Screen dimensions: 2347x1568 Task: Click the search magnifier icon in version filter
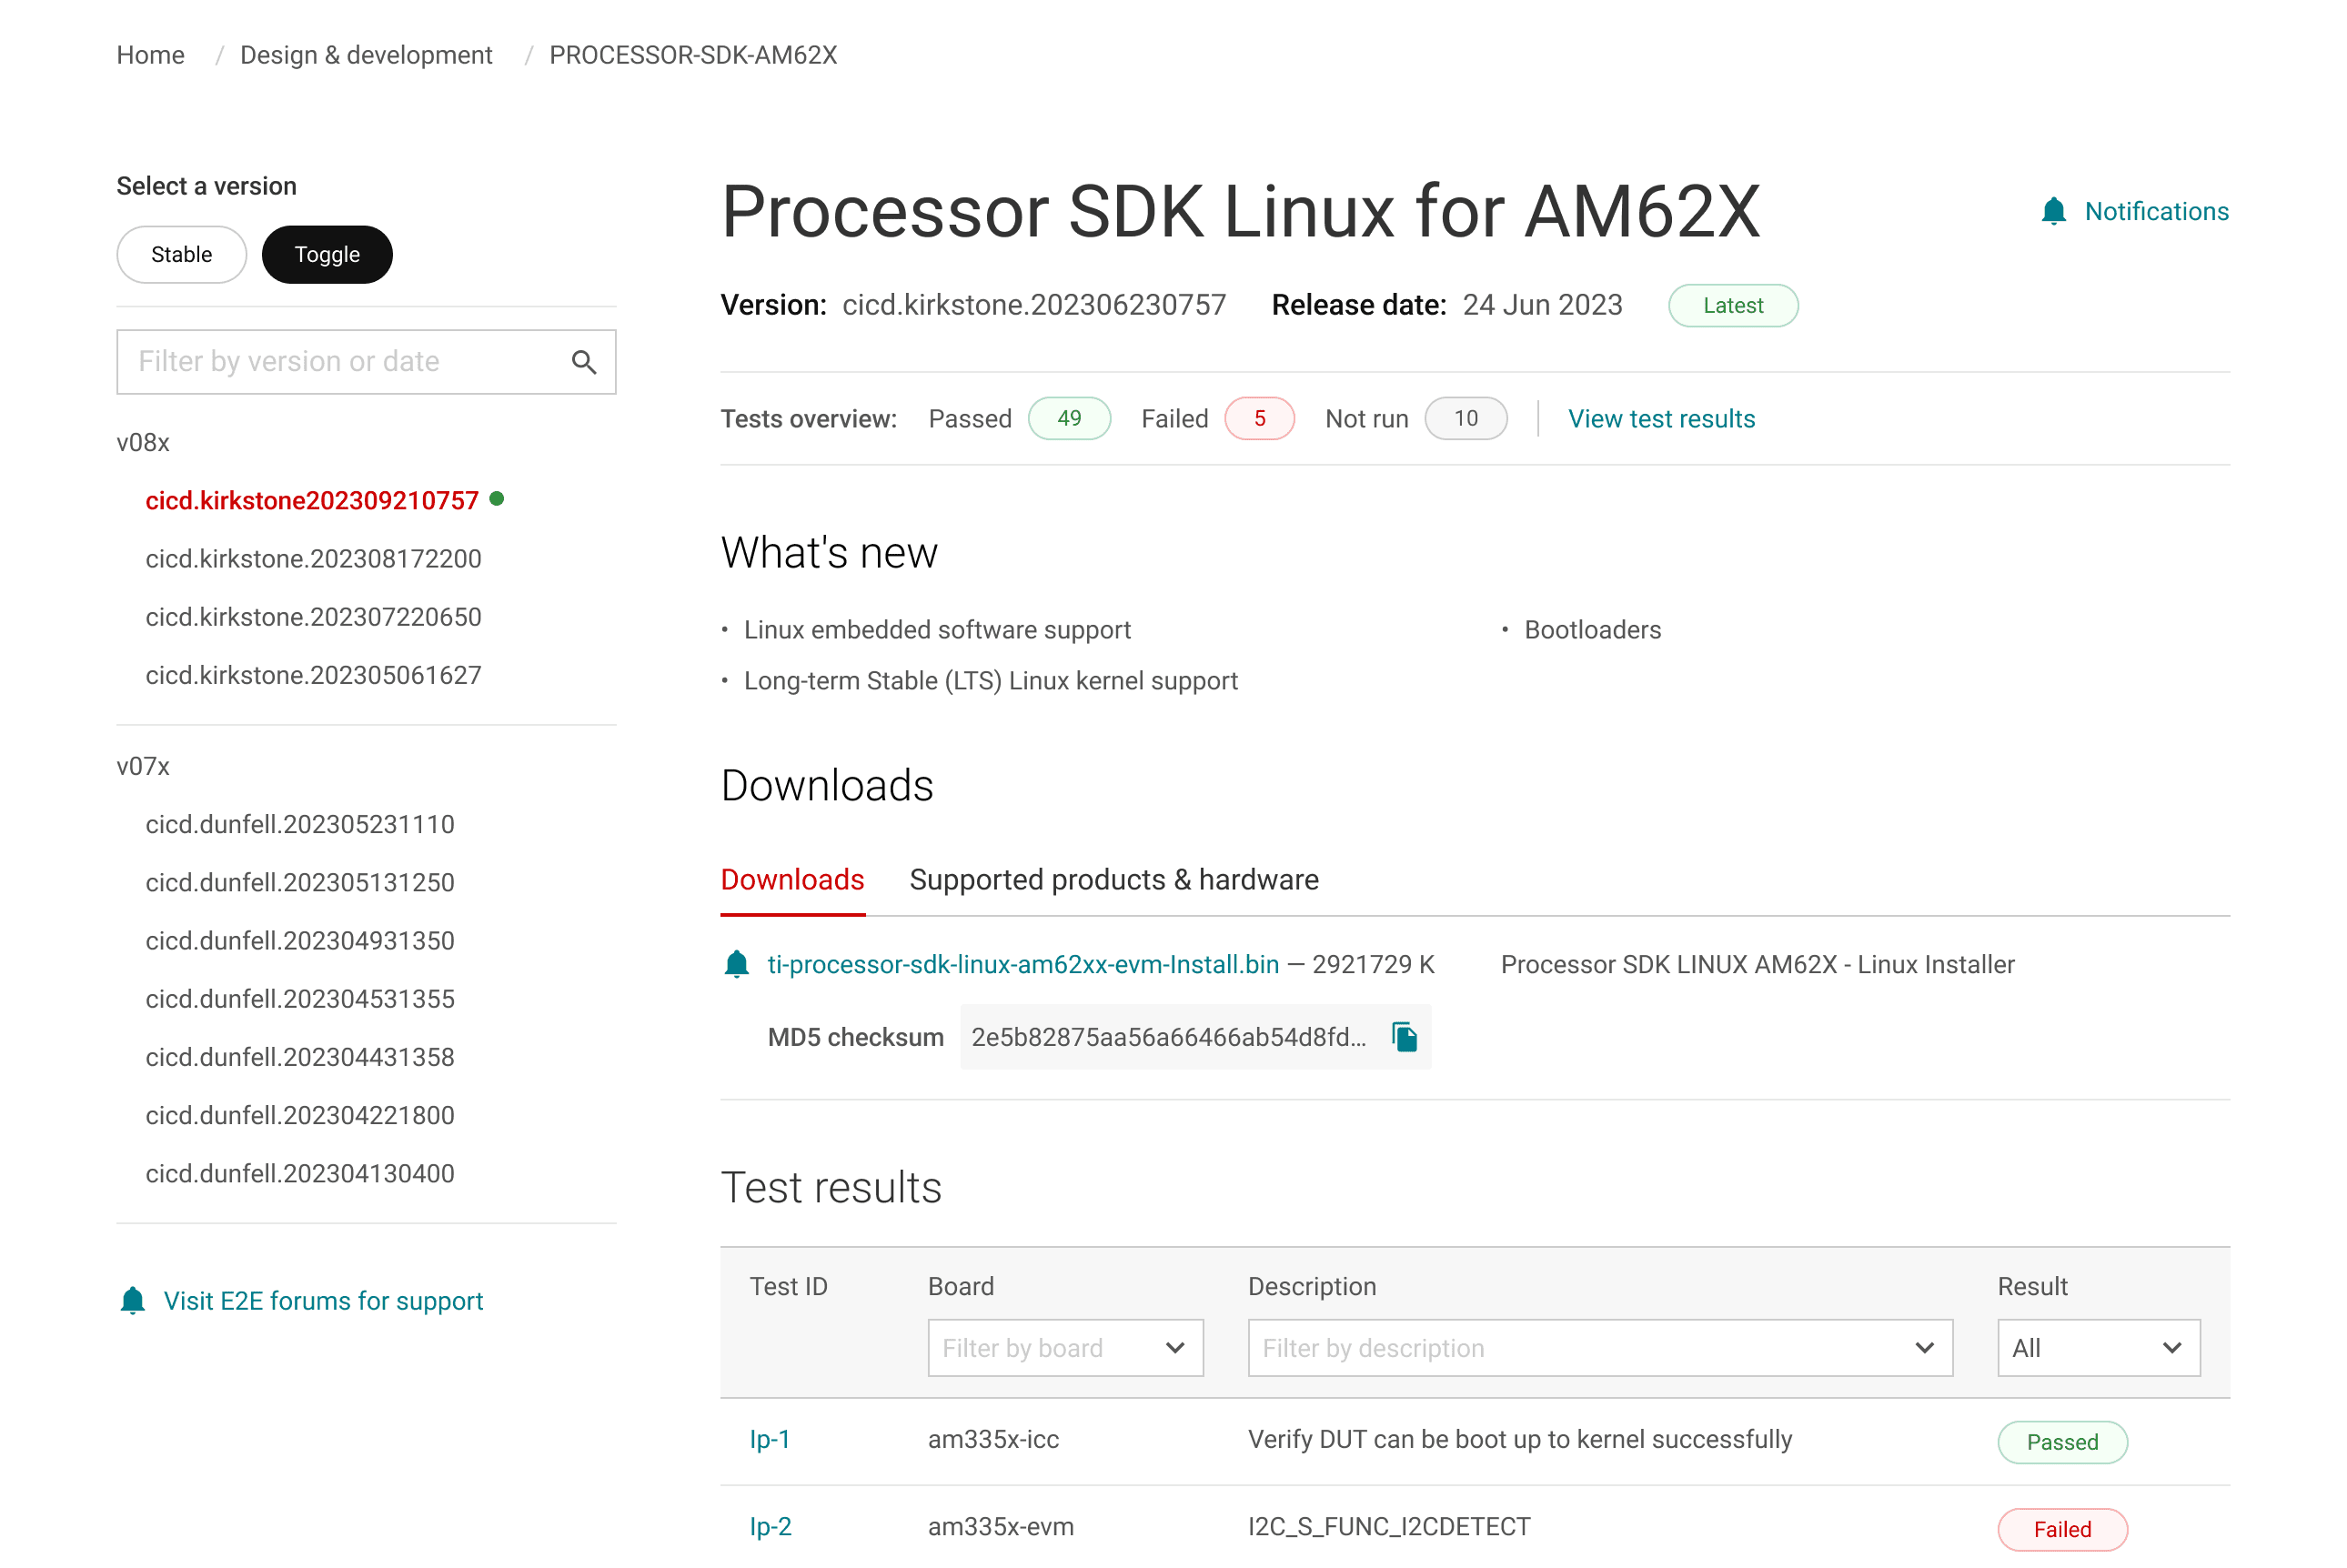pyautogui.click(x=584, y=362)
